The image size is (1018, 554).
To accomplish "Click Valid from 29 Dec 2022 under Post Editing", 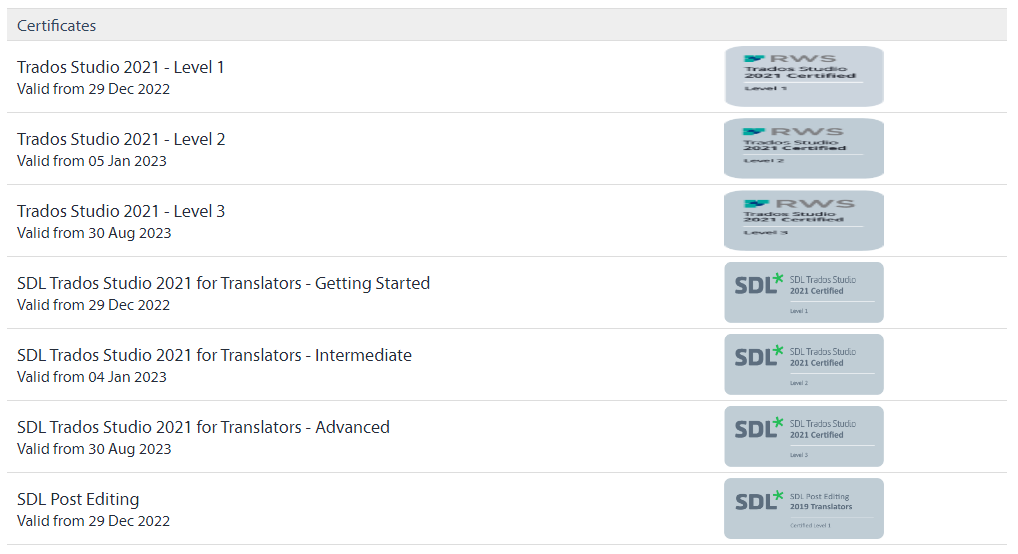I will tap(93, 522).
